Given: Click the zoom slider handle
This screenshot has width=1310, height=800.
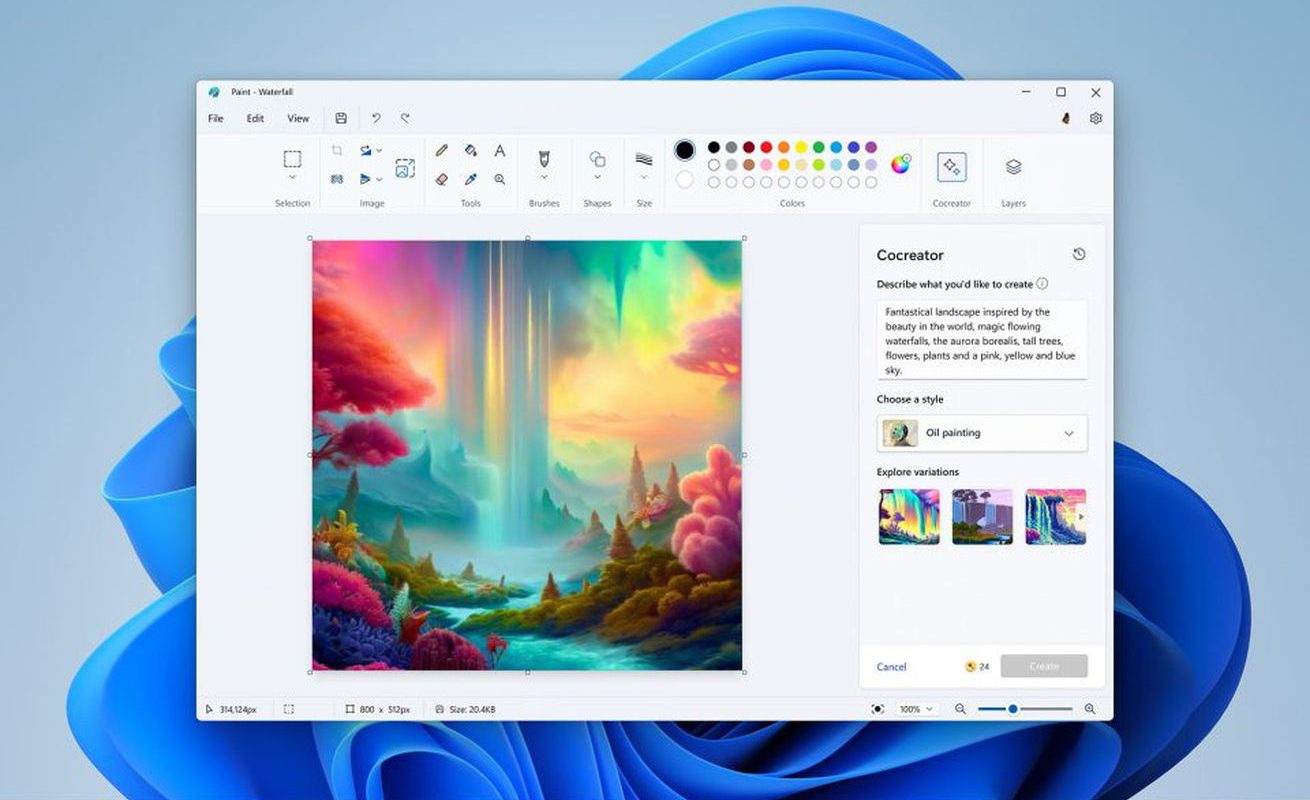Looking at the screenshot, I should tap(1013, 709).
